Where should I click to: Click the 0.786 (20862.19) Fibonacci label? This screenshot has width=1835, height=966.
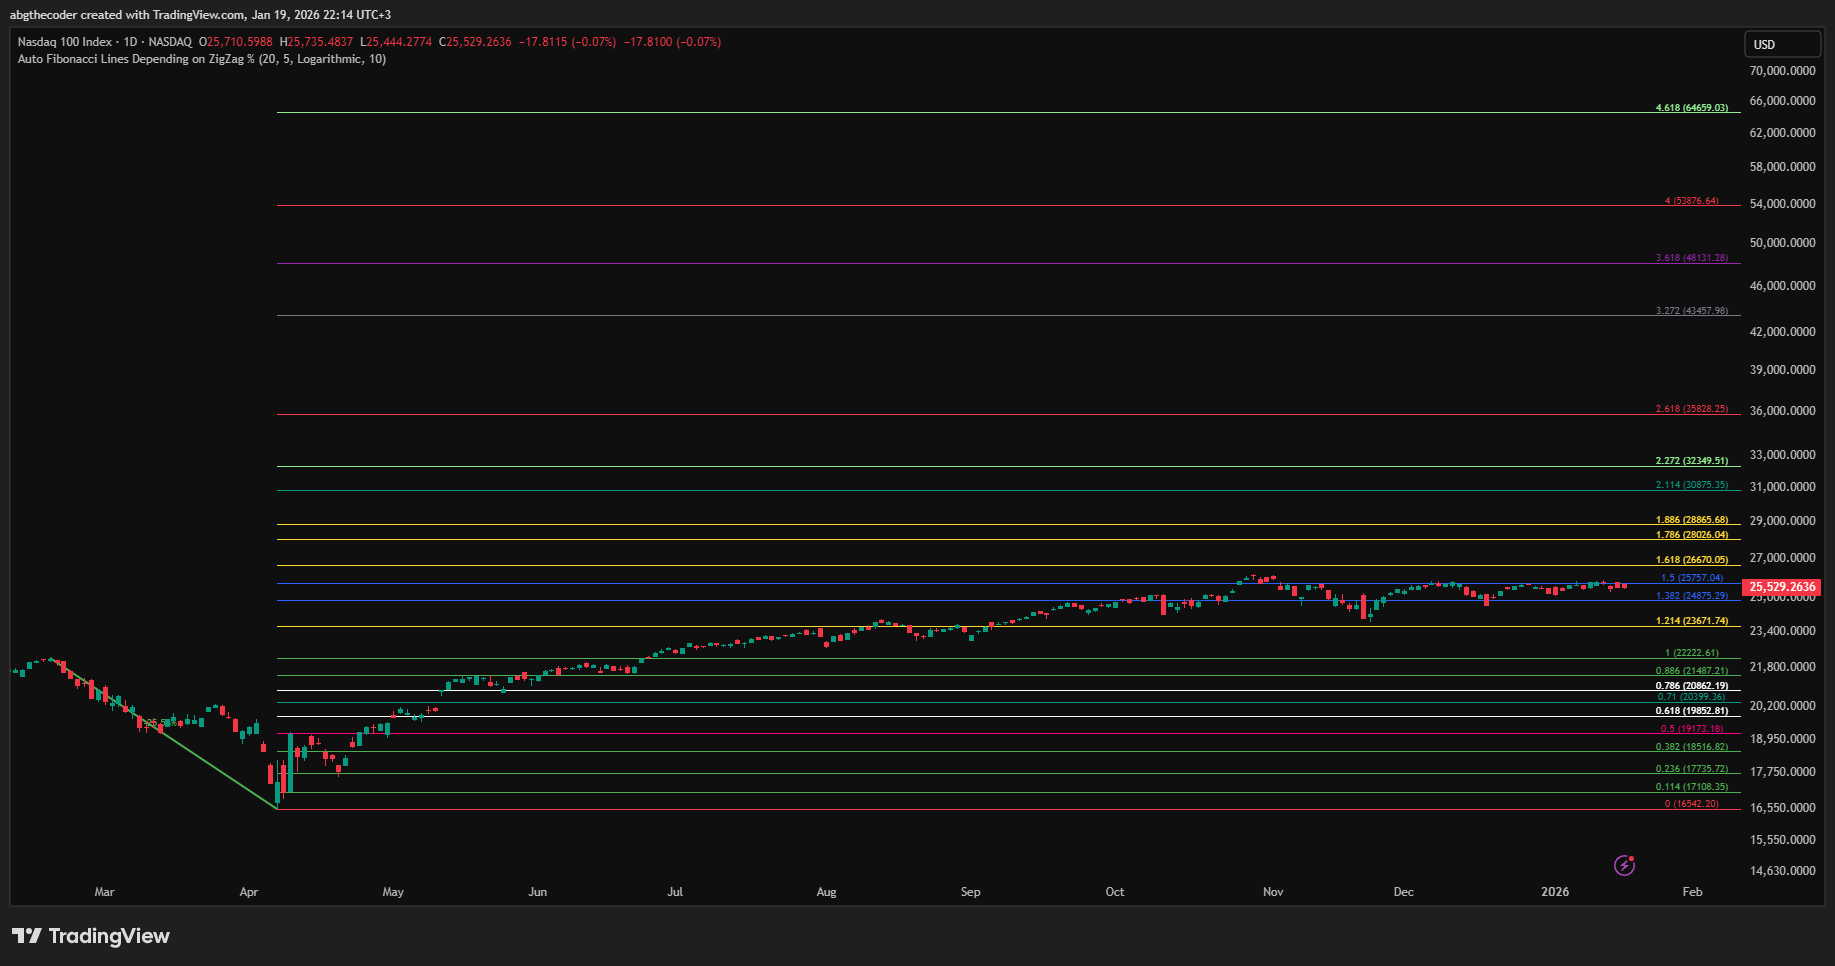(1691, 686)
